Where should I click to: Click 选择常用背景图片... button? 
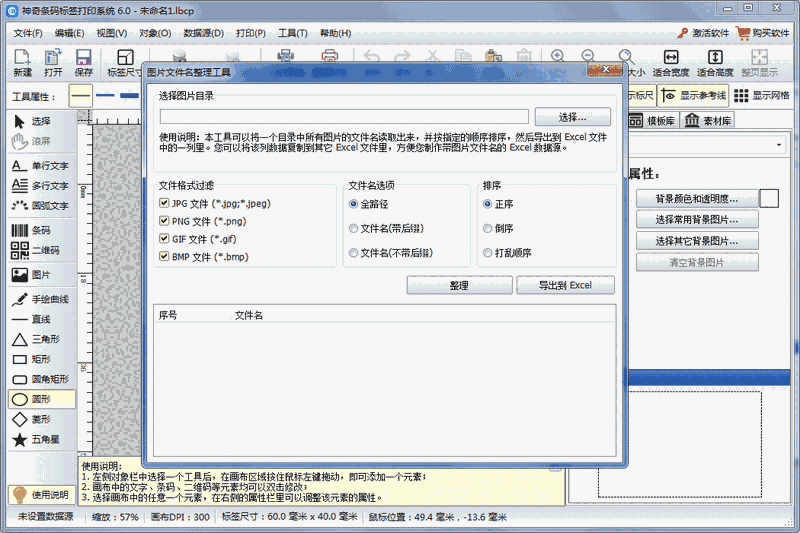coord(697,220)
